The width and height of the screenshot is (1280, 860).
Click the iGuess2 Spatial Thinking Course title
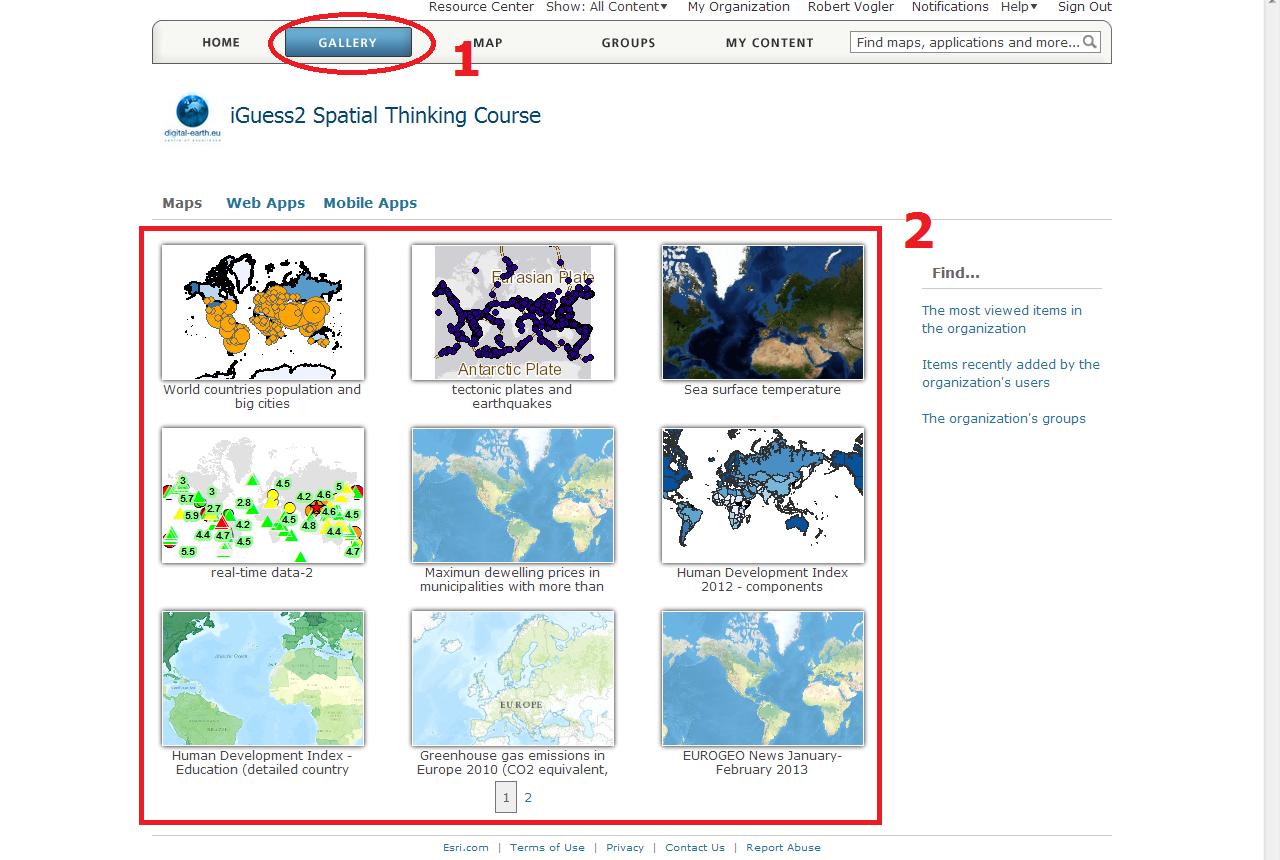coord(385,116)
